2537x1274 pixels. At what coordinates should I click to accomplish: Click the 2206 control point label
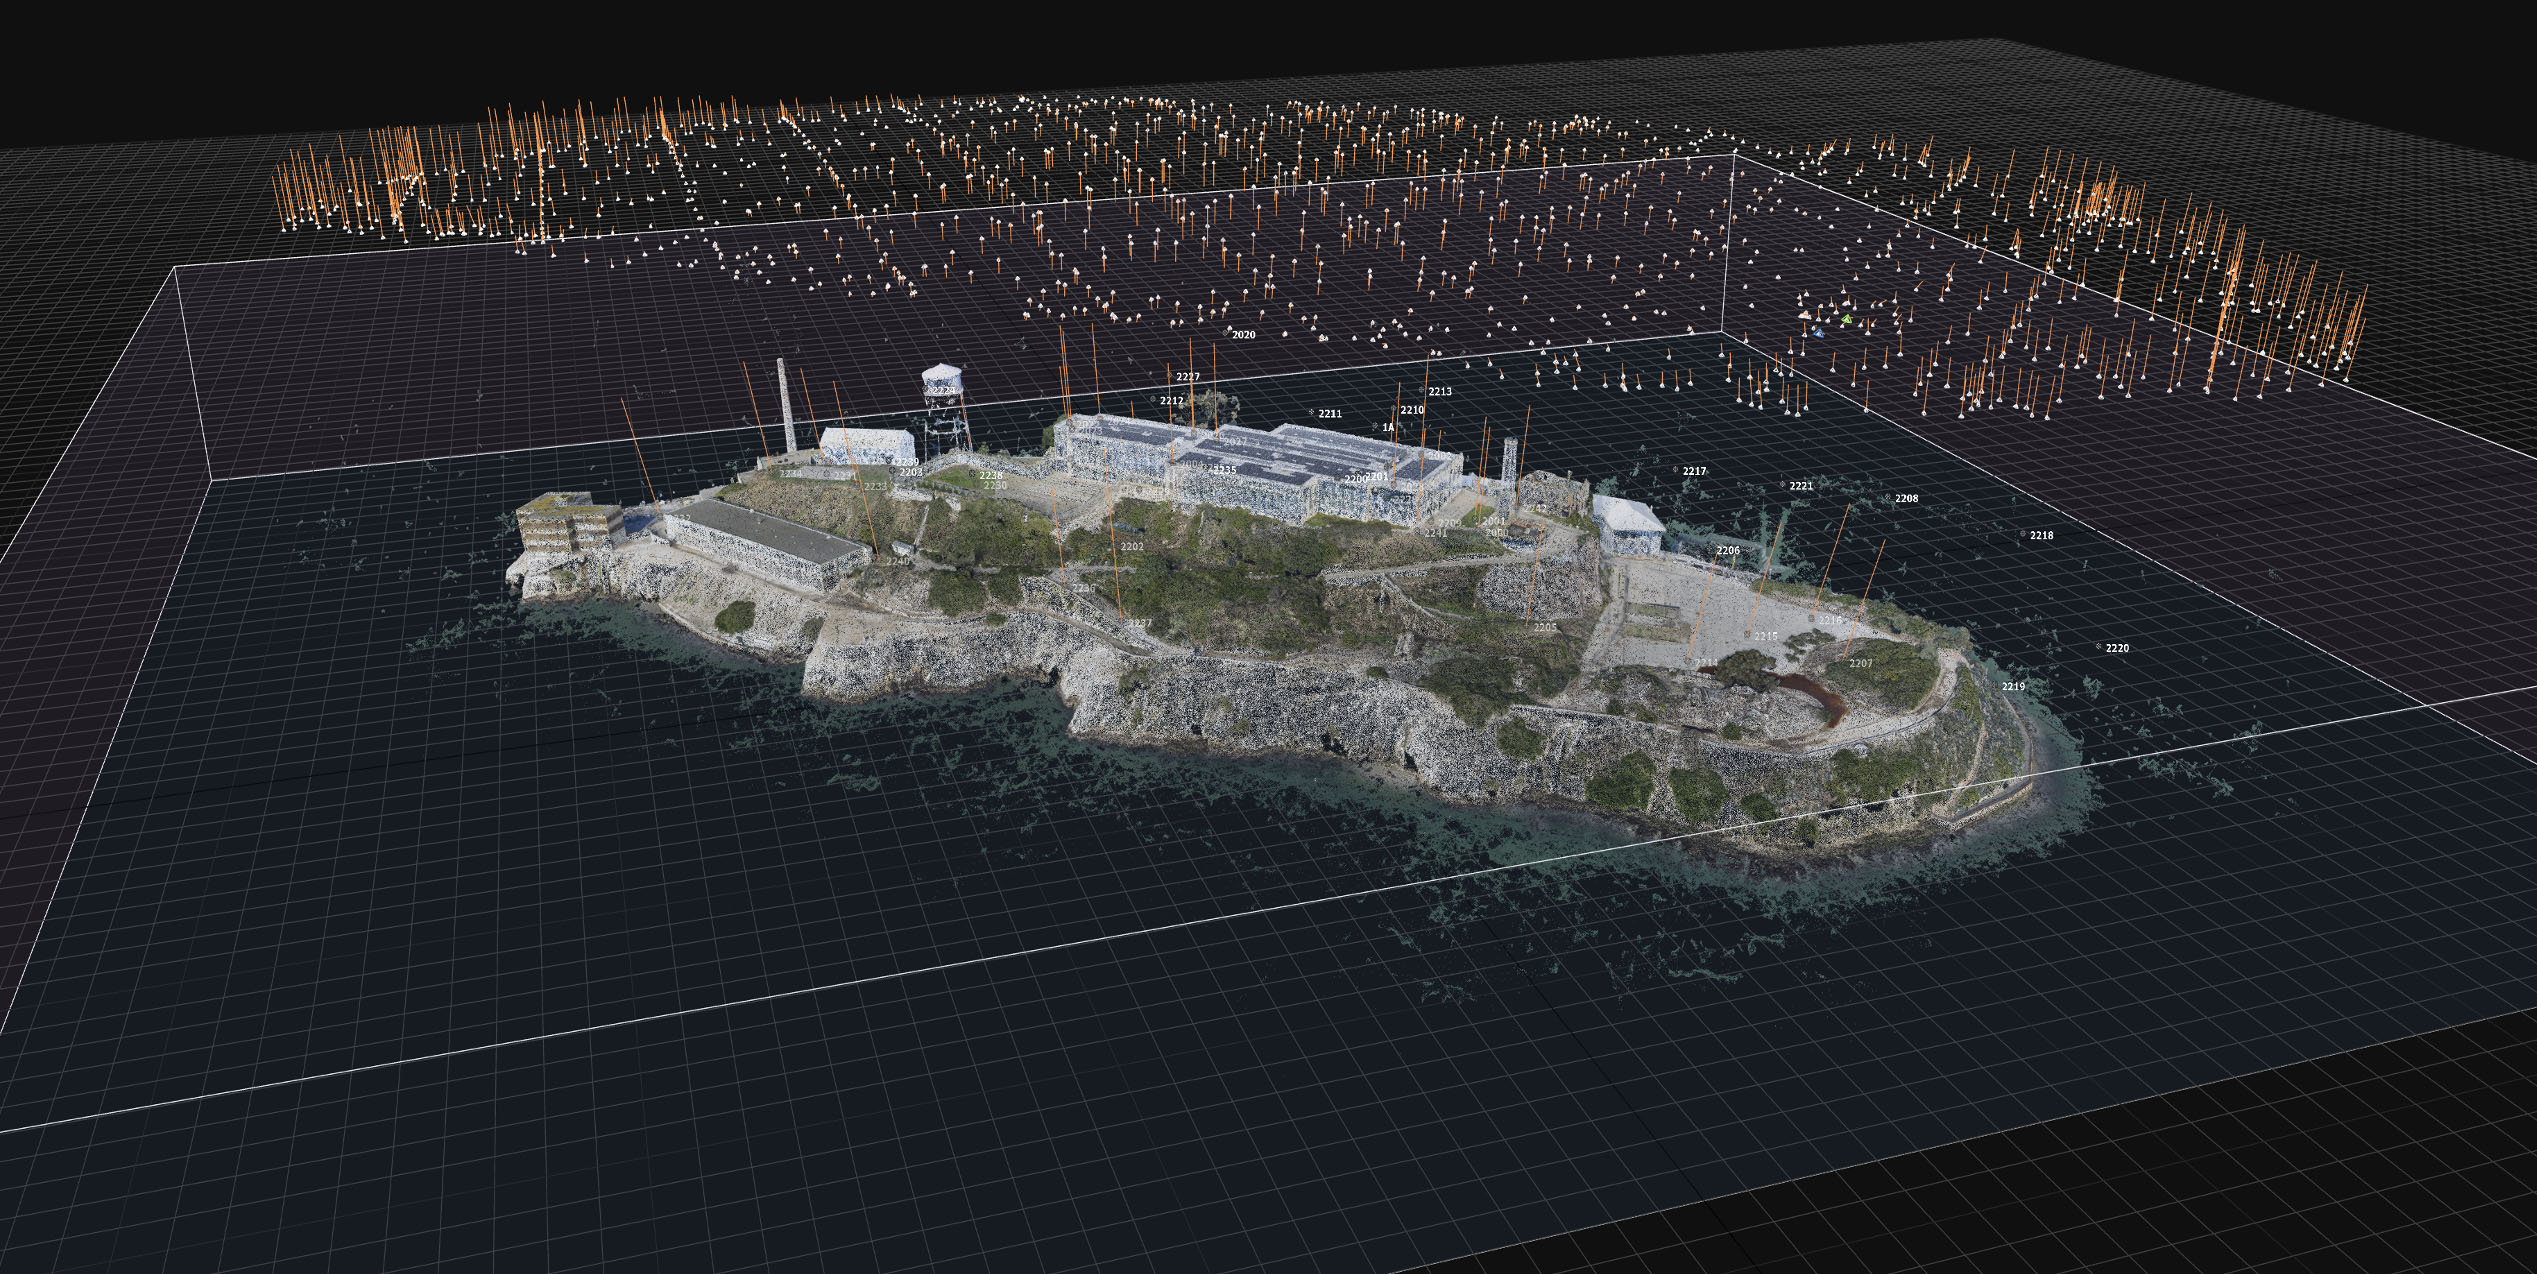1727,550
